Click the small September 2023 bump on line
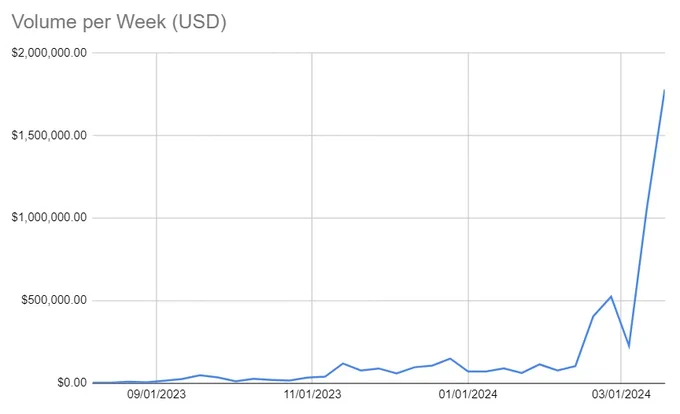 pyautogui.click(x=199, y=375)
